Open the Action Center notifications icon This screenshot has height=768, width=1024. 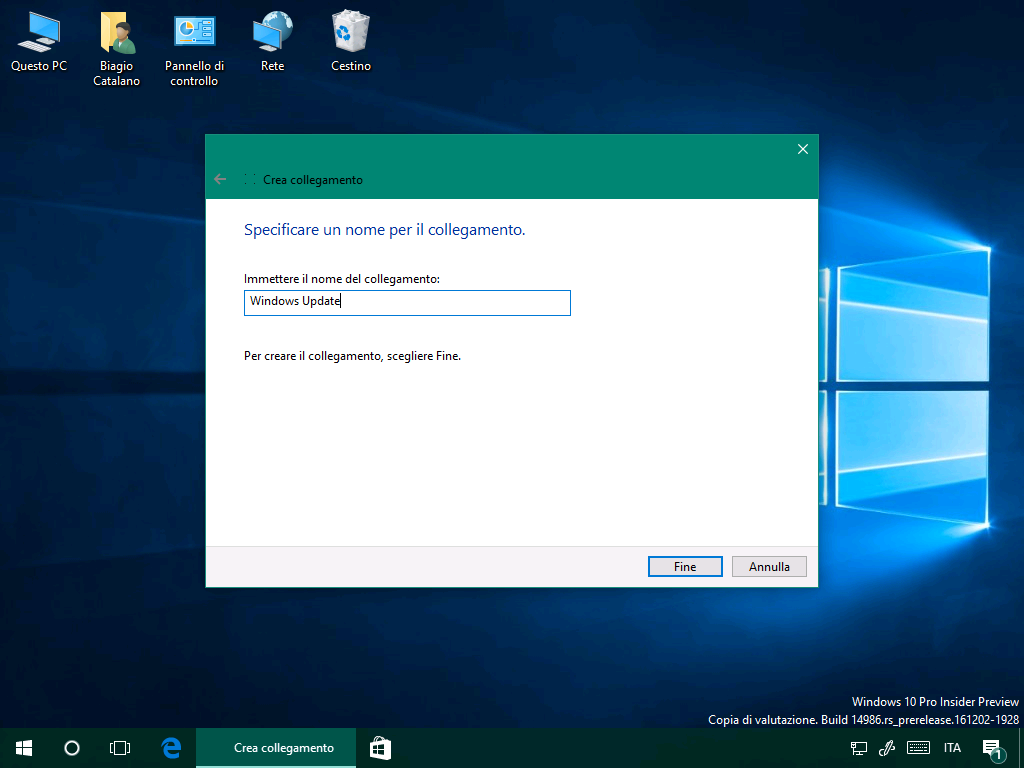click(x=993, y=749)
